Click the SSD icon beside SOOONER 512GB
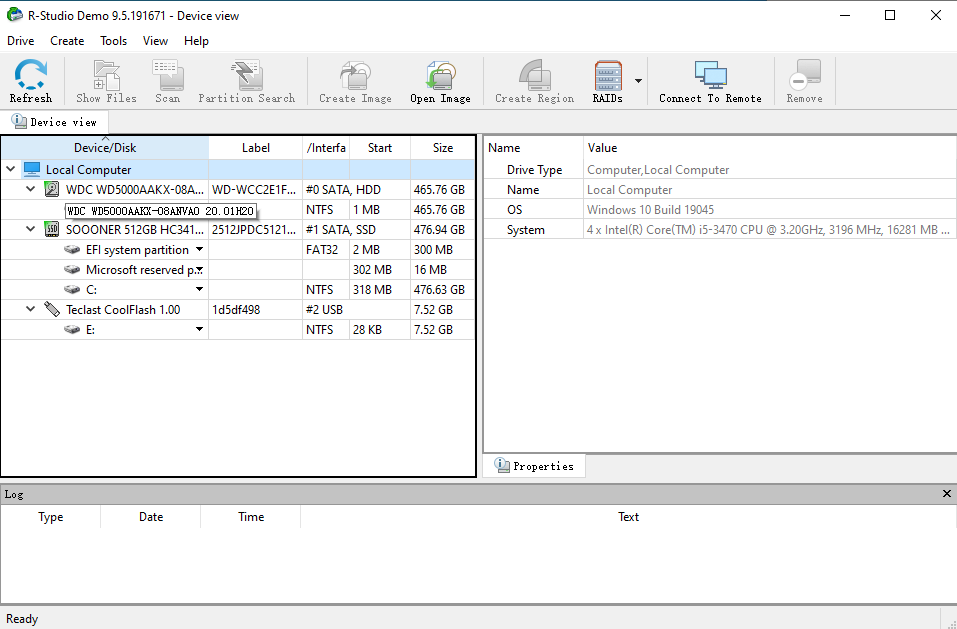The height and width of the screenshot is (629, 957). tap(51, 229)
